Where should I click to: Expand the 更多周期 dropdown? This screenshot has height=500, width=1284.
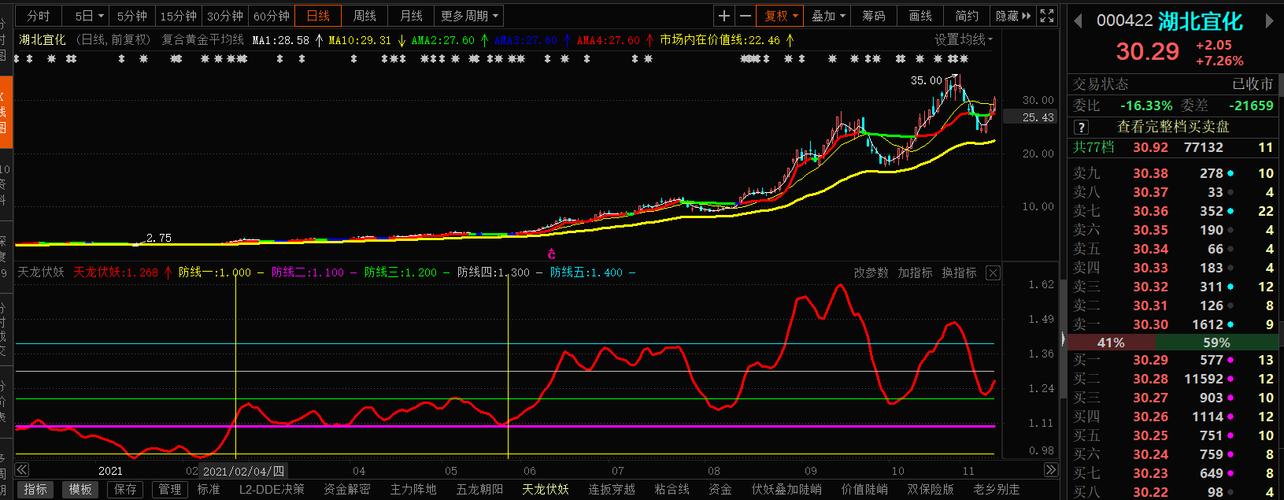point(470,16)
